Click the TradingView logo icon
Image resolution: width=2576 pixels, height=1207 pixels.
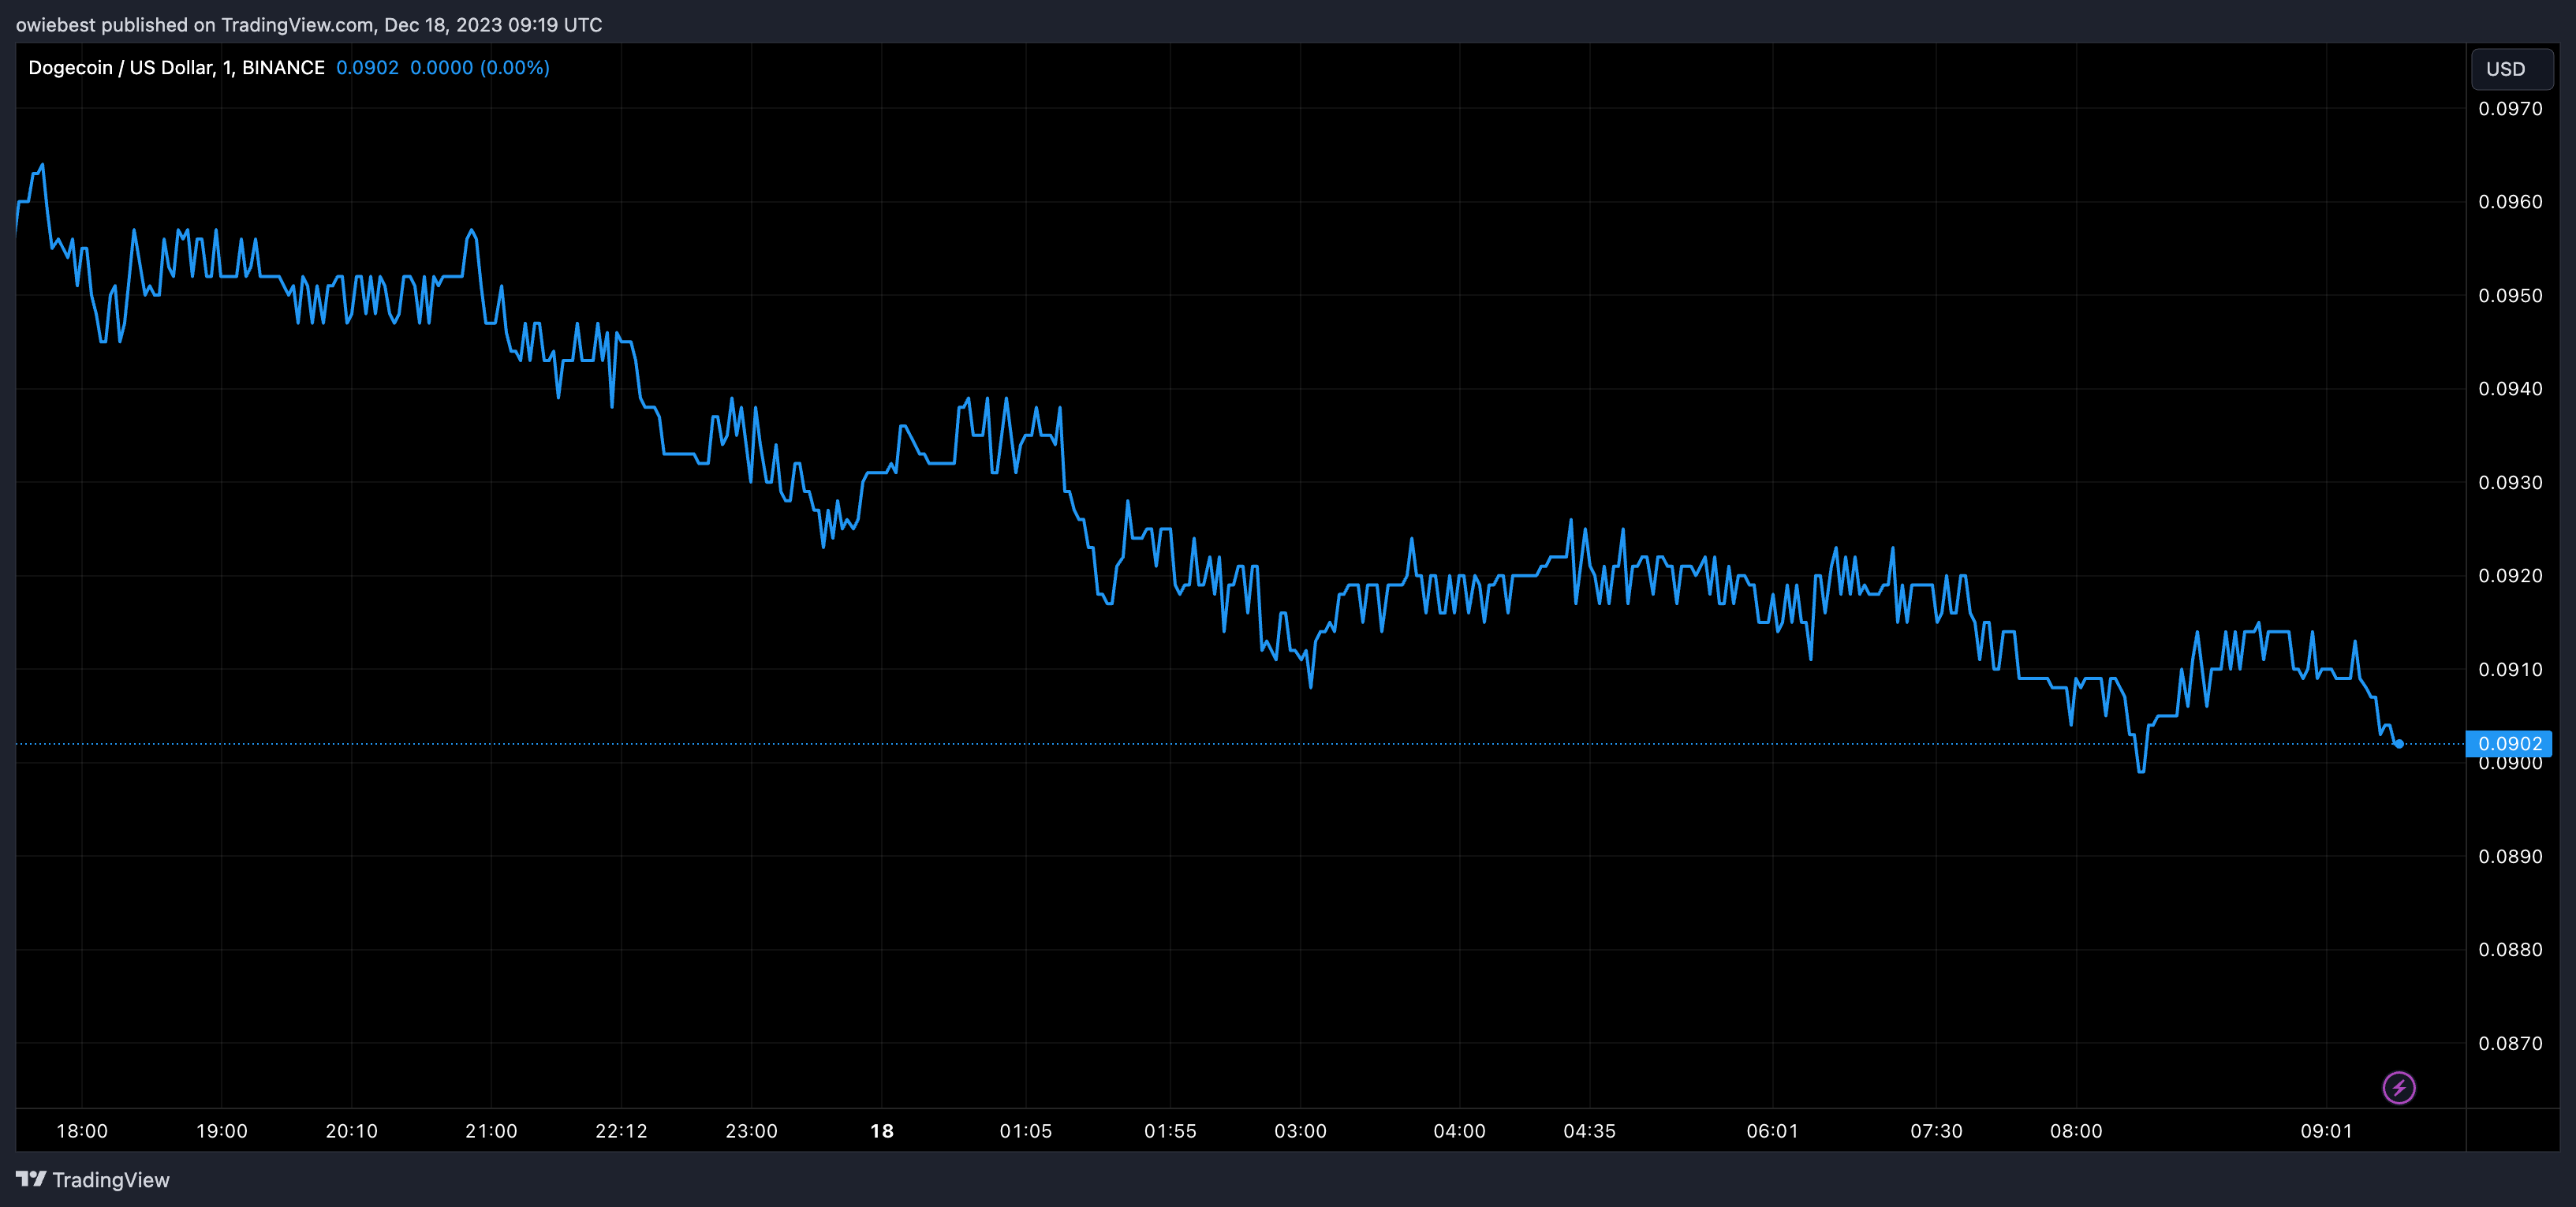point(31,1179)
